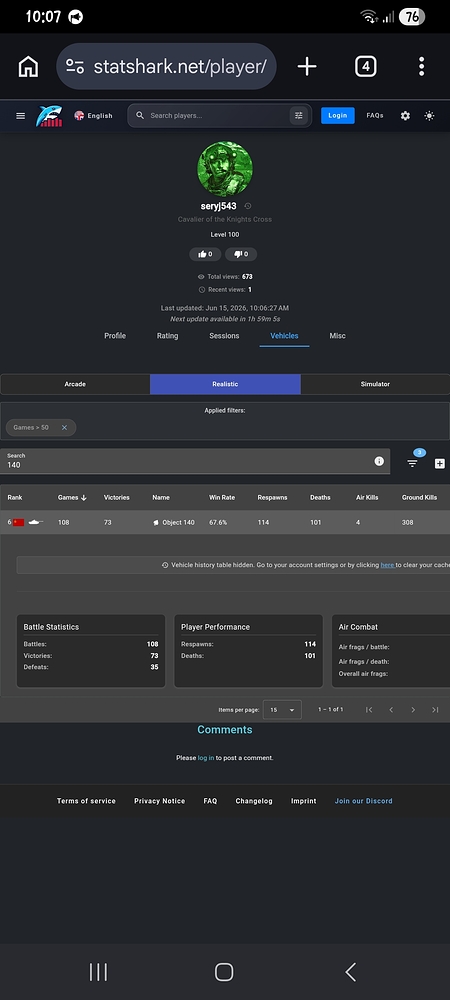450x1000 pixels.
Task: Switch to the Rating tab
Action: 168,336
